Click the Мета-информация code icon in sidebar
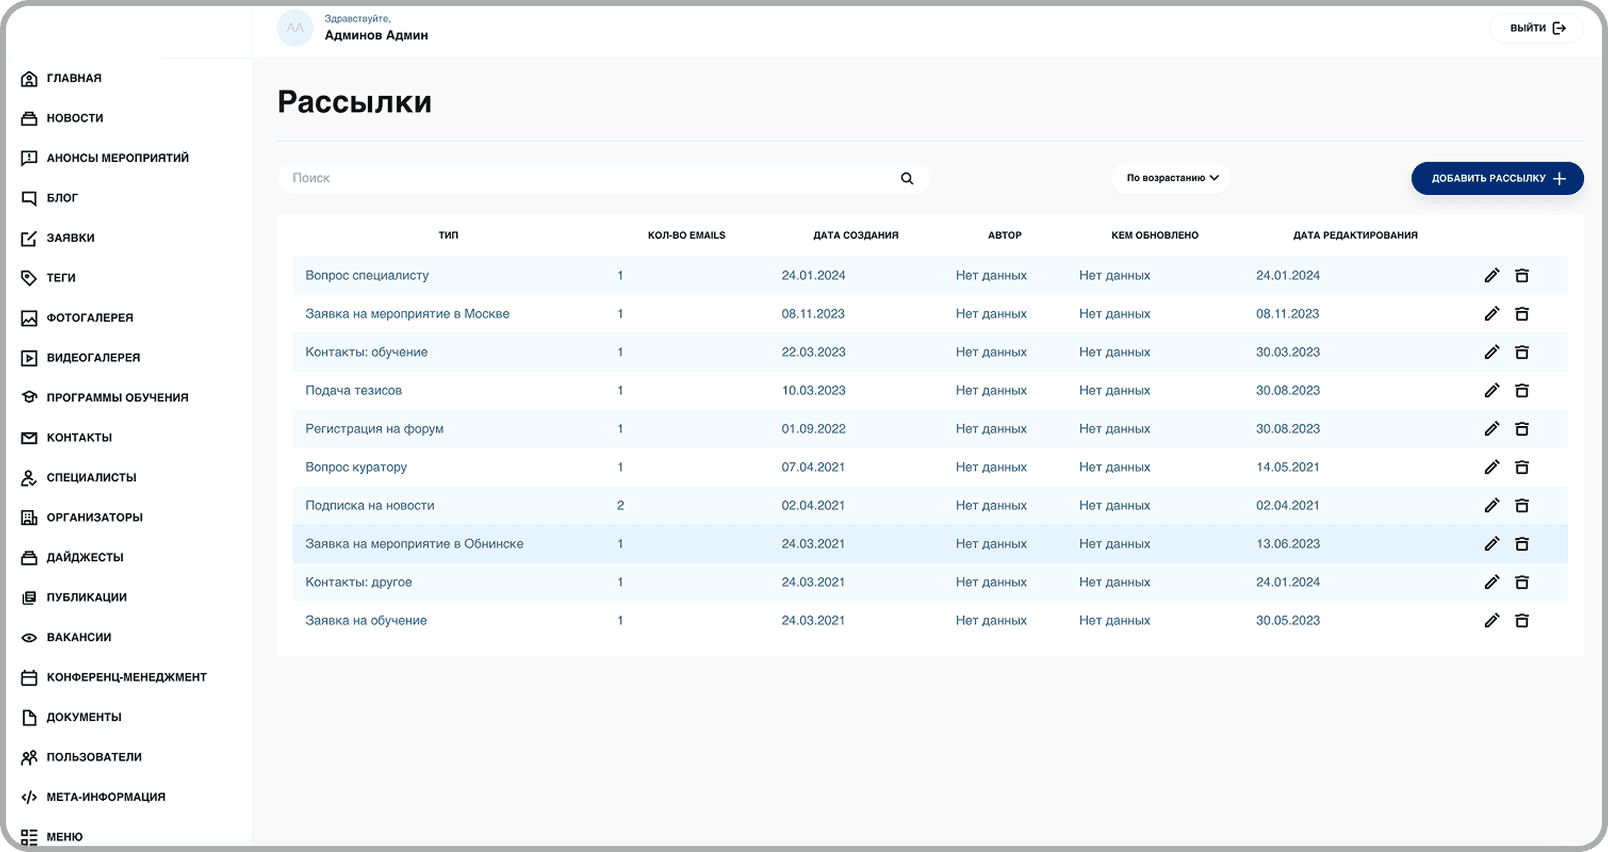Screen dimensions: 1608x852 pyautogui.click(x=29, y=797)
